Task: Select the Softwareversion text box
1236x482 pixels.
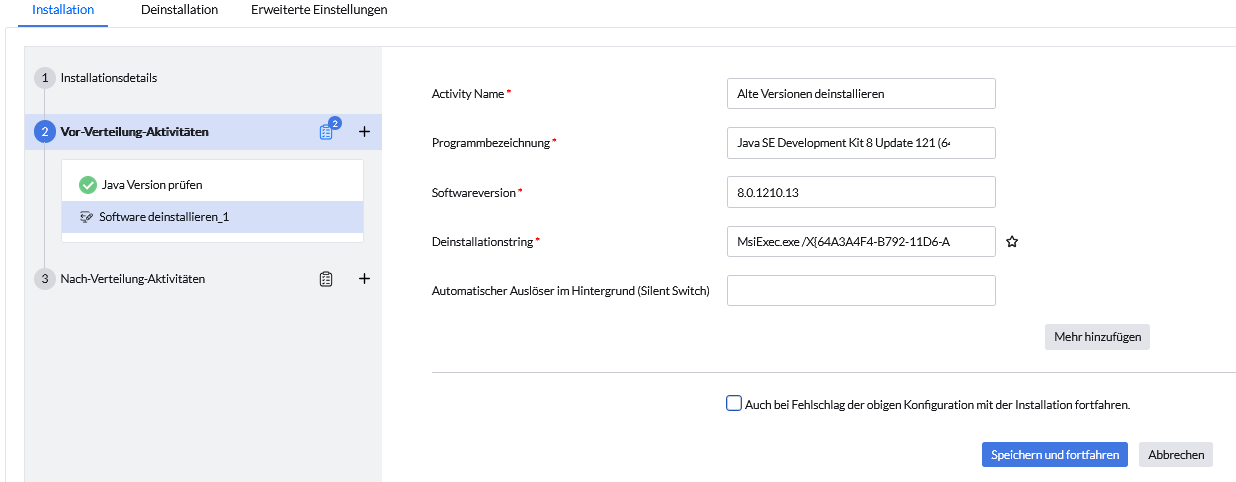Action: click(x=860, y=192)
